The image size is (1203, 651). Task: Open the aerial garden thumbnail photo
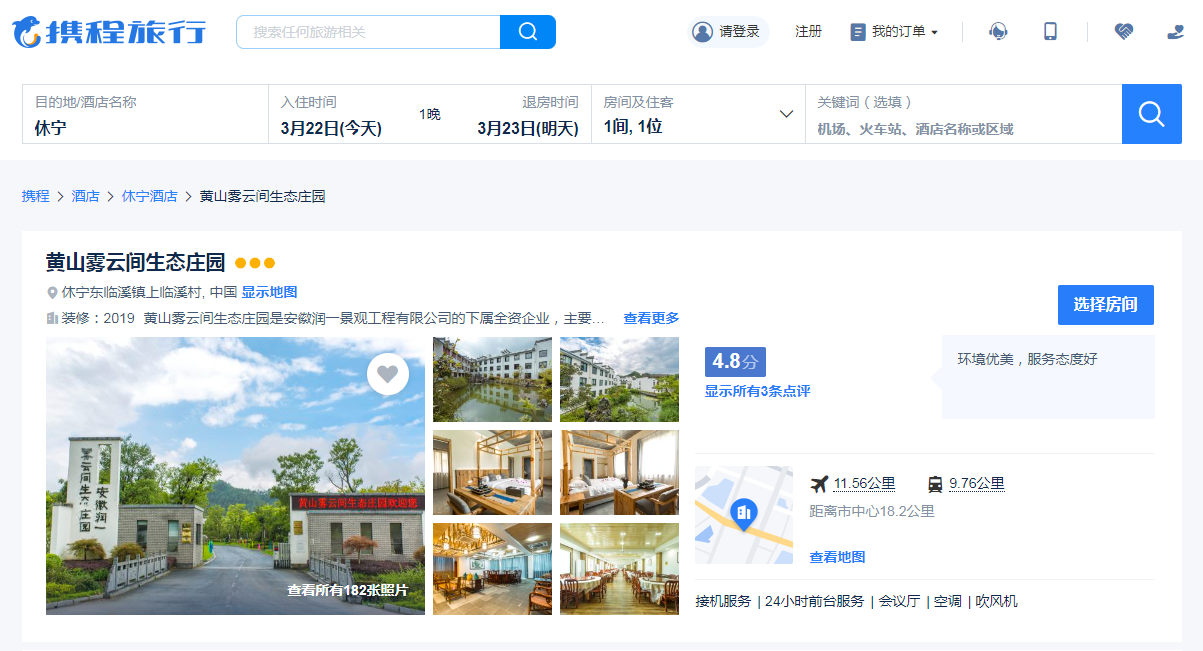[x=619, y=379]
